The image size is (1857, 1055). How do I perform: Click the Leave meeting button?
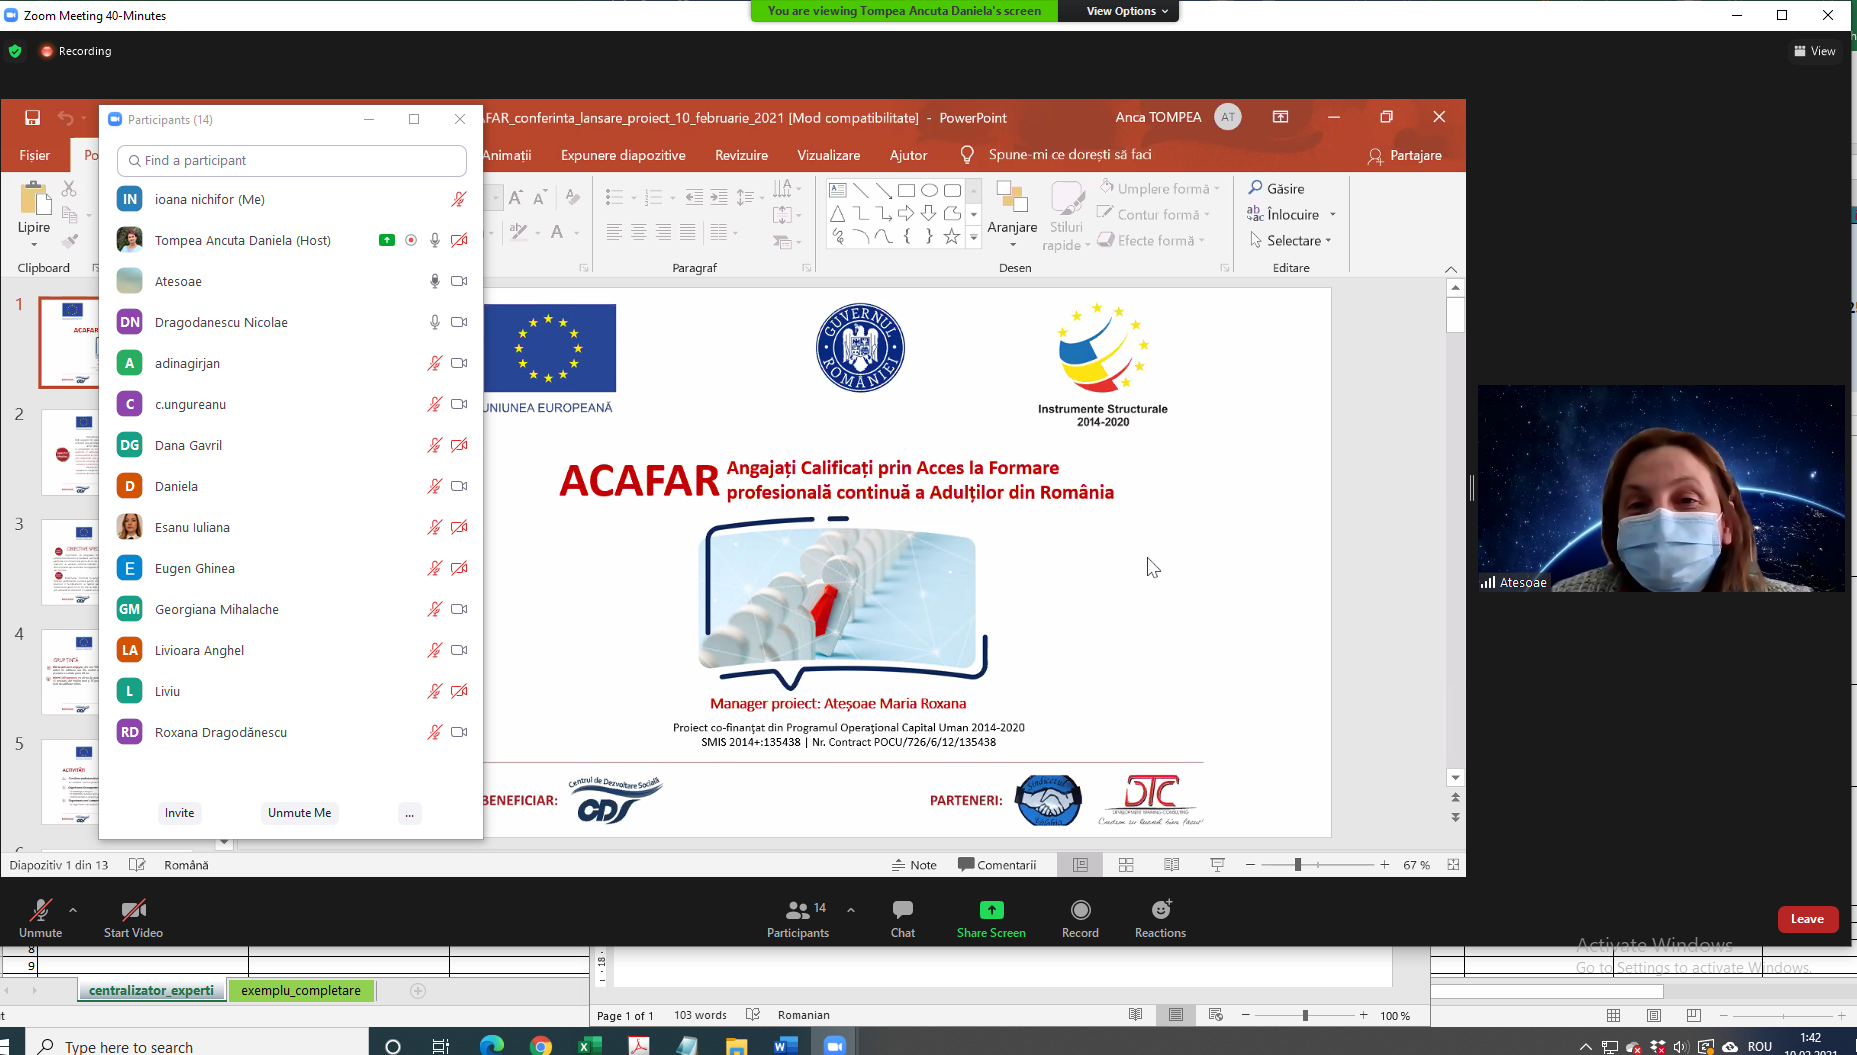pyautogui.click(x=1807, y=919)
